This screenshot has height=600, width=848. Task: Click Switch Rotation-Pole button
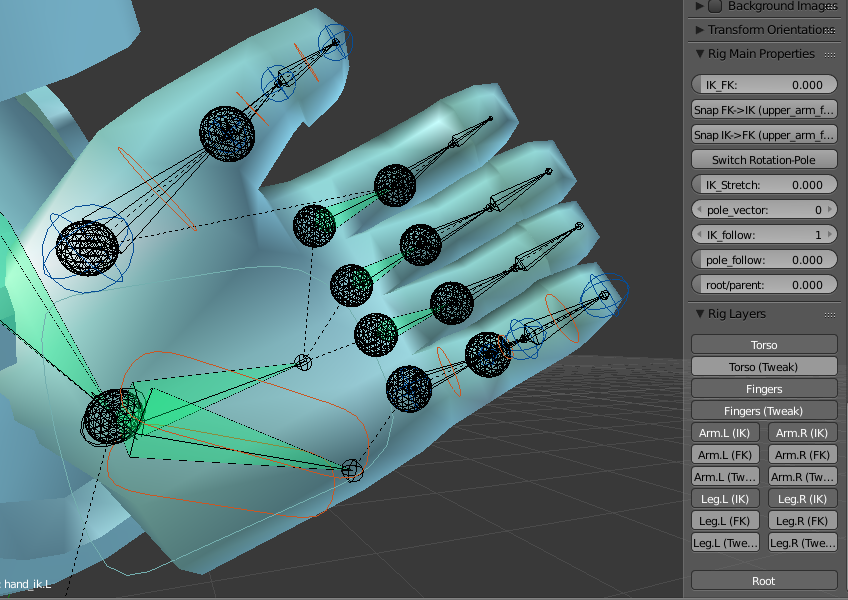point(764,160)
